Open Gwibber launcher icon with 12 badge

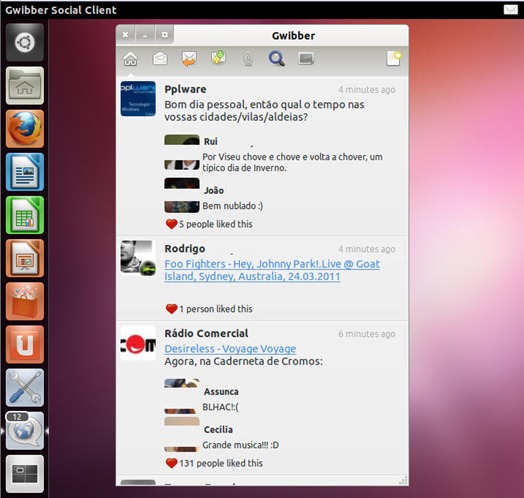point(25,430)
